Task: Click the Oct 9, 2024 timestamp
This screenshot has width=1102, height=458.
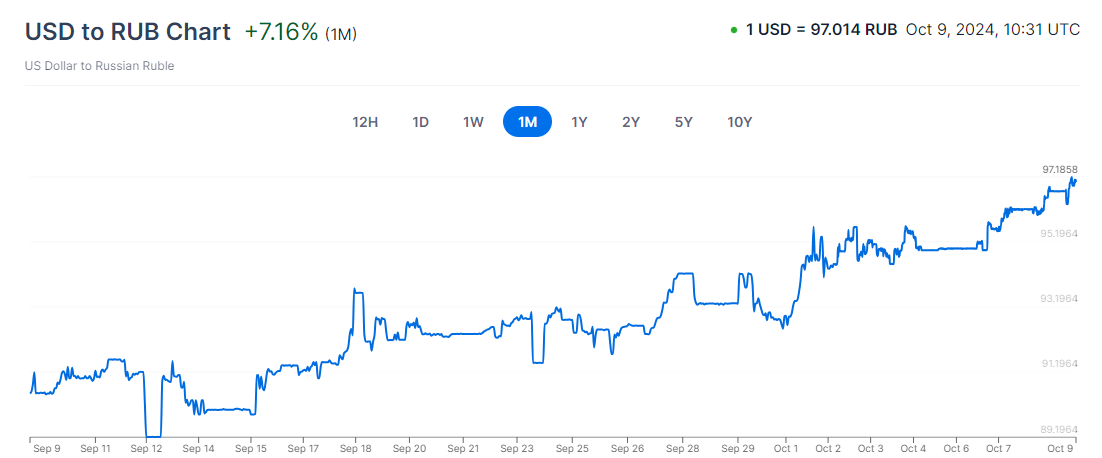Action: point(992,30)
